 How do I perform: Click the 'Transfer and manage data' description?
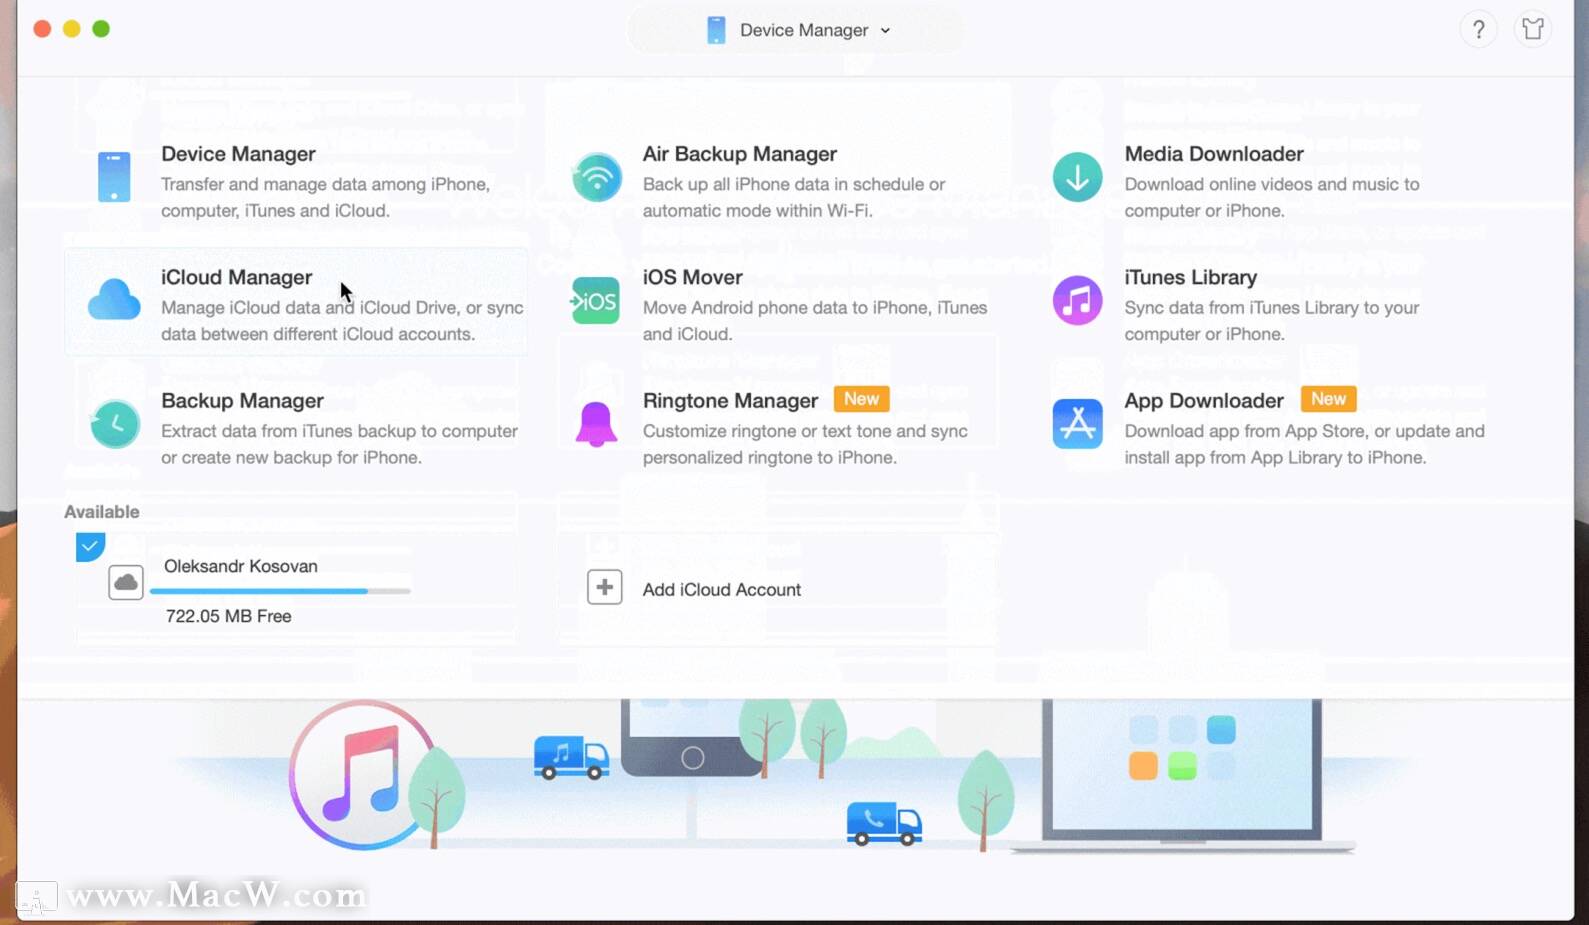326,197
